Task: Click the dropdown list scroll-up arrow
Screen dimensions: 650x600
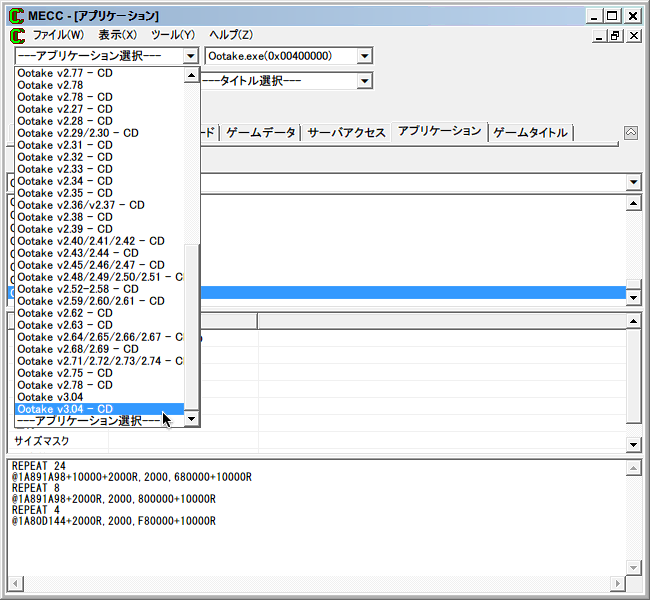Action: click(191, 75)
